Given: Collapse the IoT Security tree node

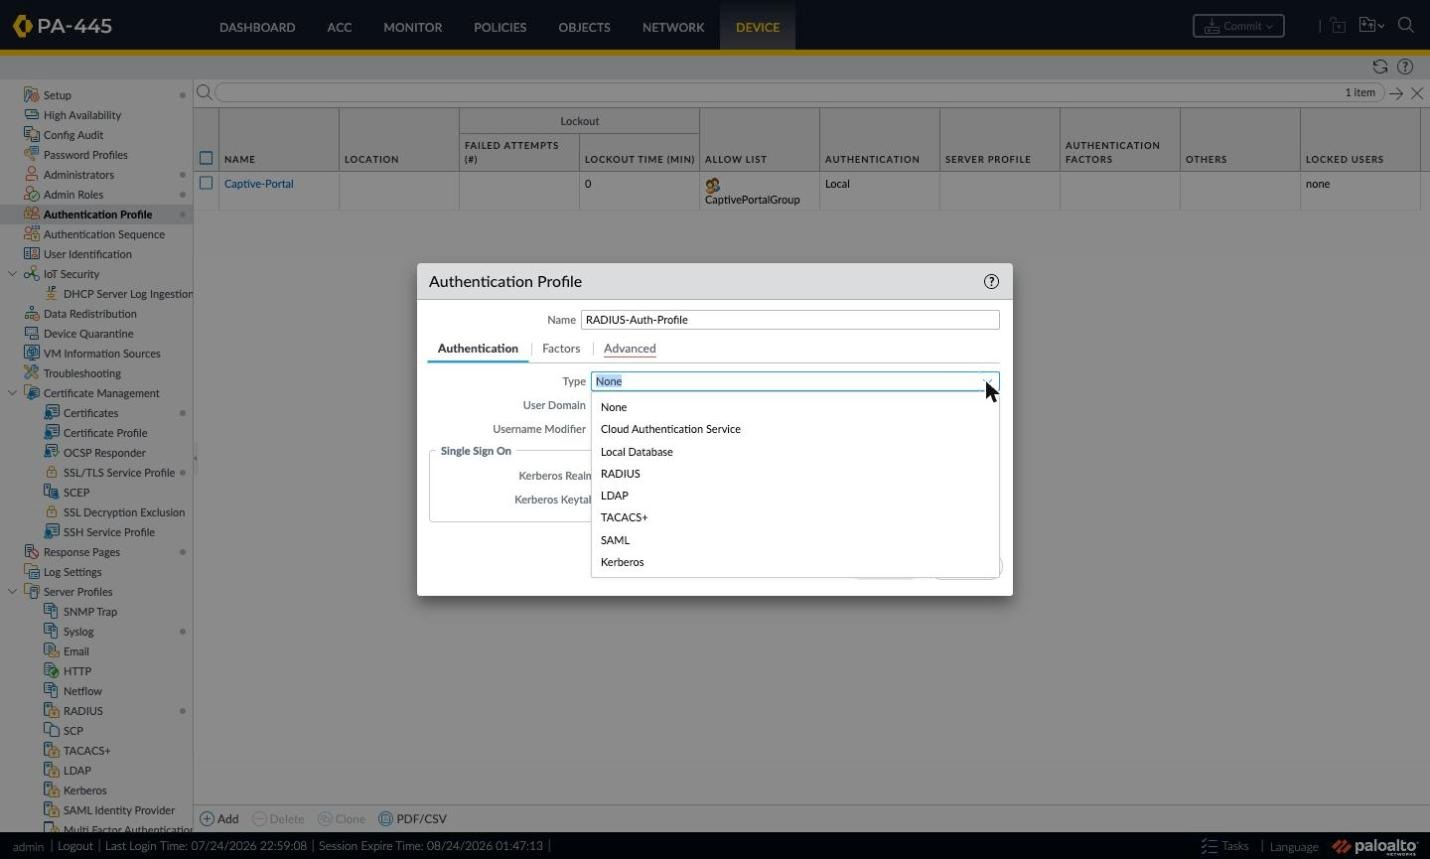Looking at the screenshot, I should click(12, 274).
